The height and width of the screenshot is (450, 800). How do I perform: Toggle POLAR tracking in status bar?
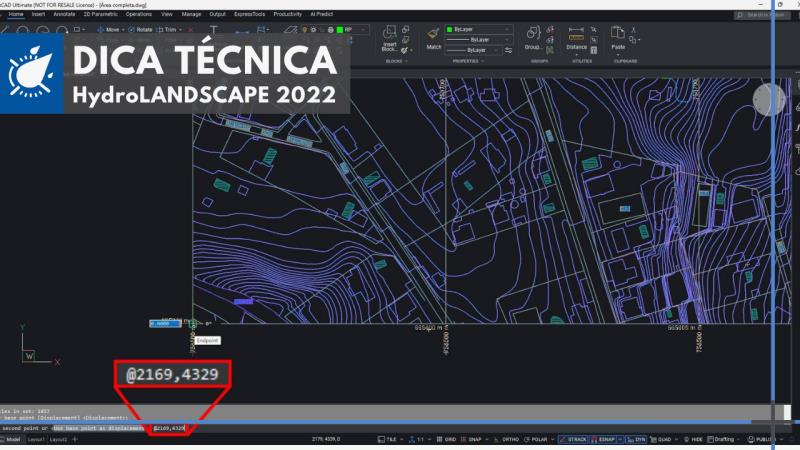click(535, 439)
